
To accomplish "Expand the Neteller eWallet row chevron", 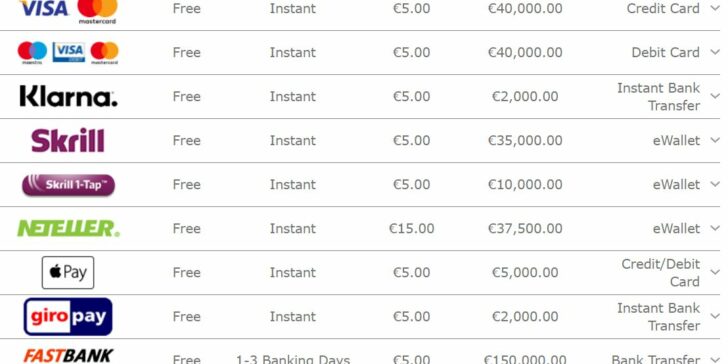I will coord(715,228).
